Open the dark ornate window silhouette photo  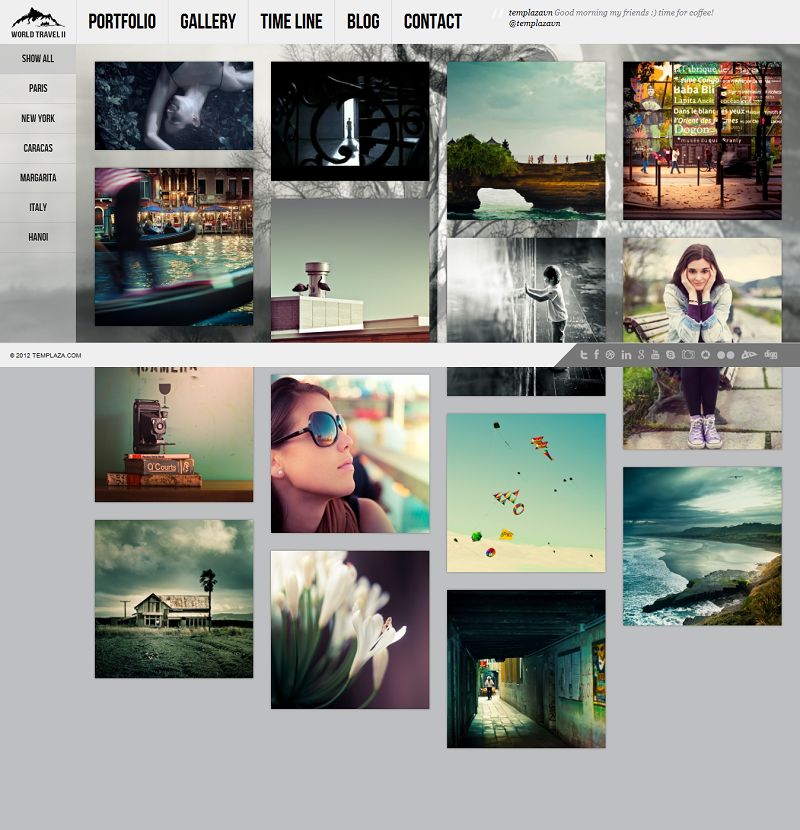click(x=350, y=121)
